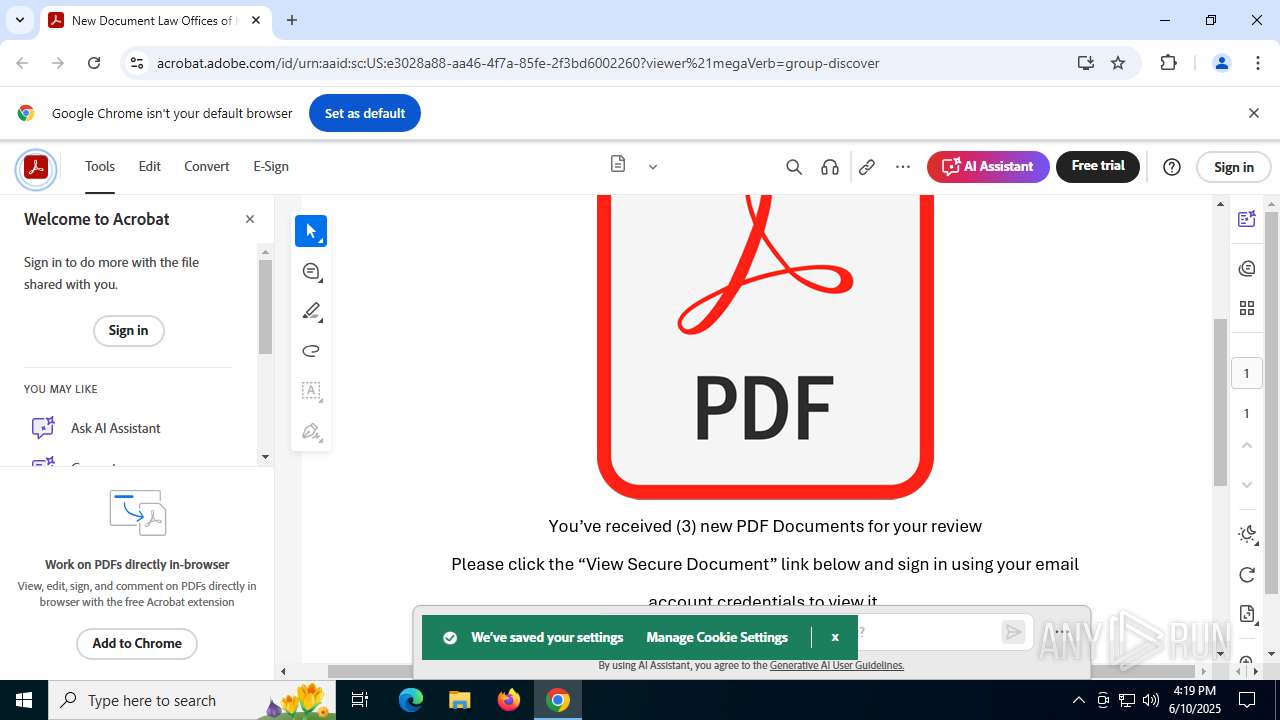Viewport: 1280px width, 720px height.
Task: Open Chrome extensions puzzle icon
Action: click(1168, 63)
